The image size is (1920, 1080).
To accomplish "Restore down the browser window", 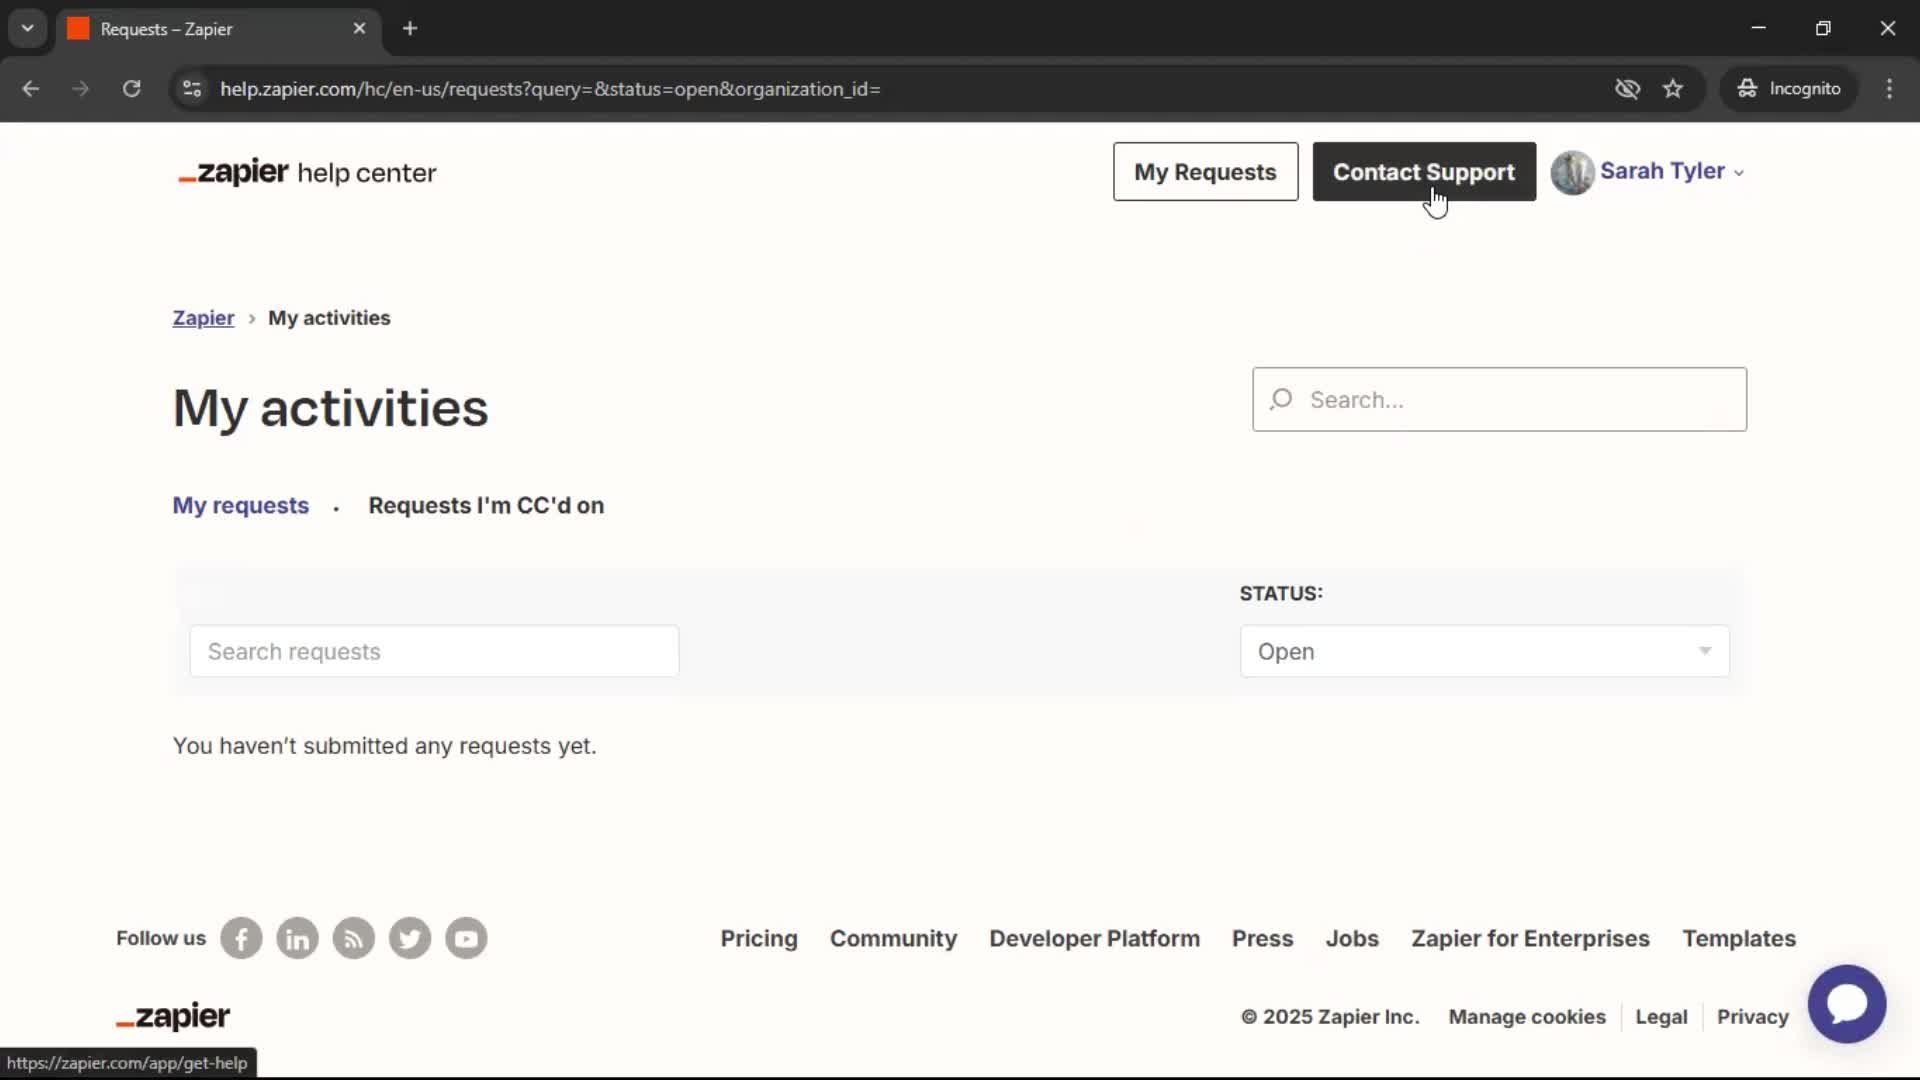I will (1823, 29).
